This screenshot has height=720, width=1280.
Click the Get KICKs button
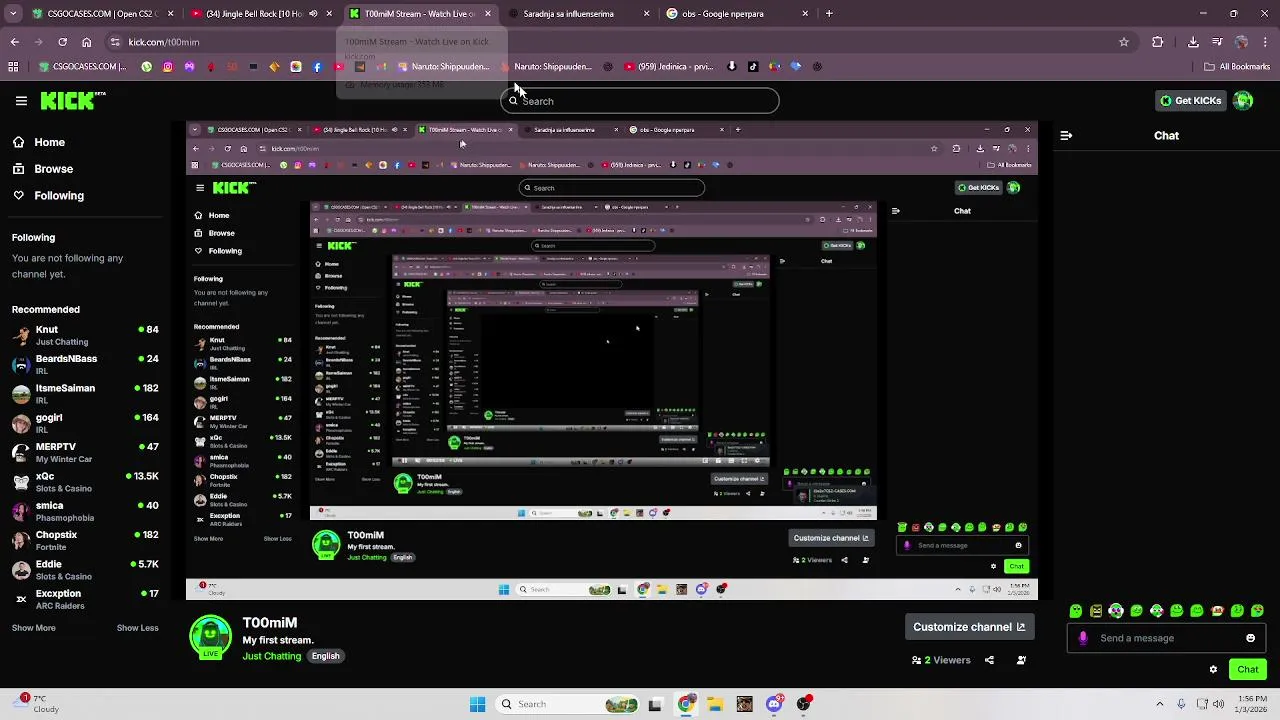pos(1190,101)
